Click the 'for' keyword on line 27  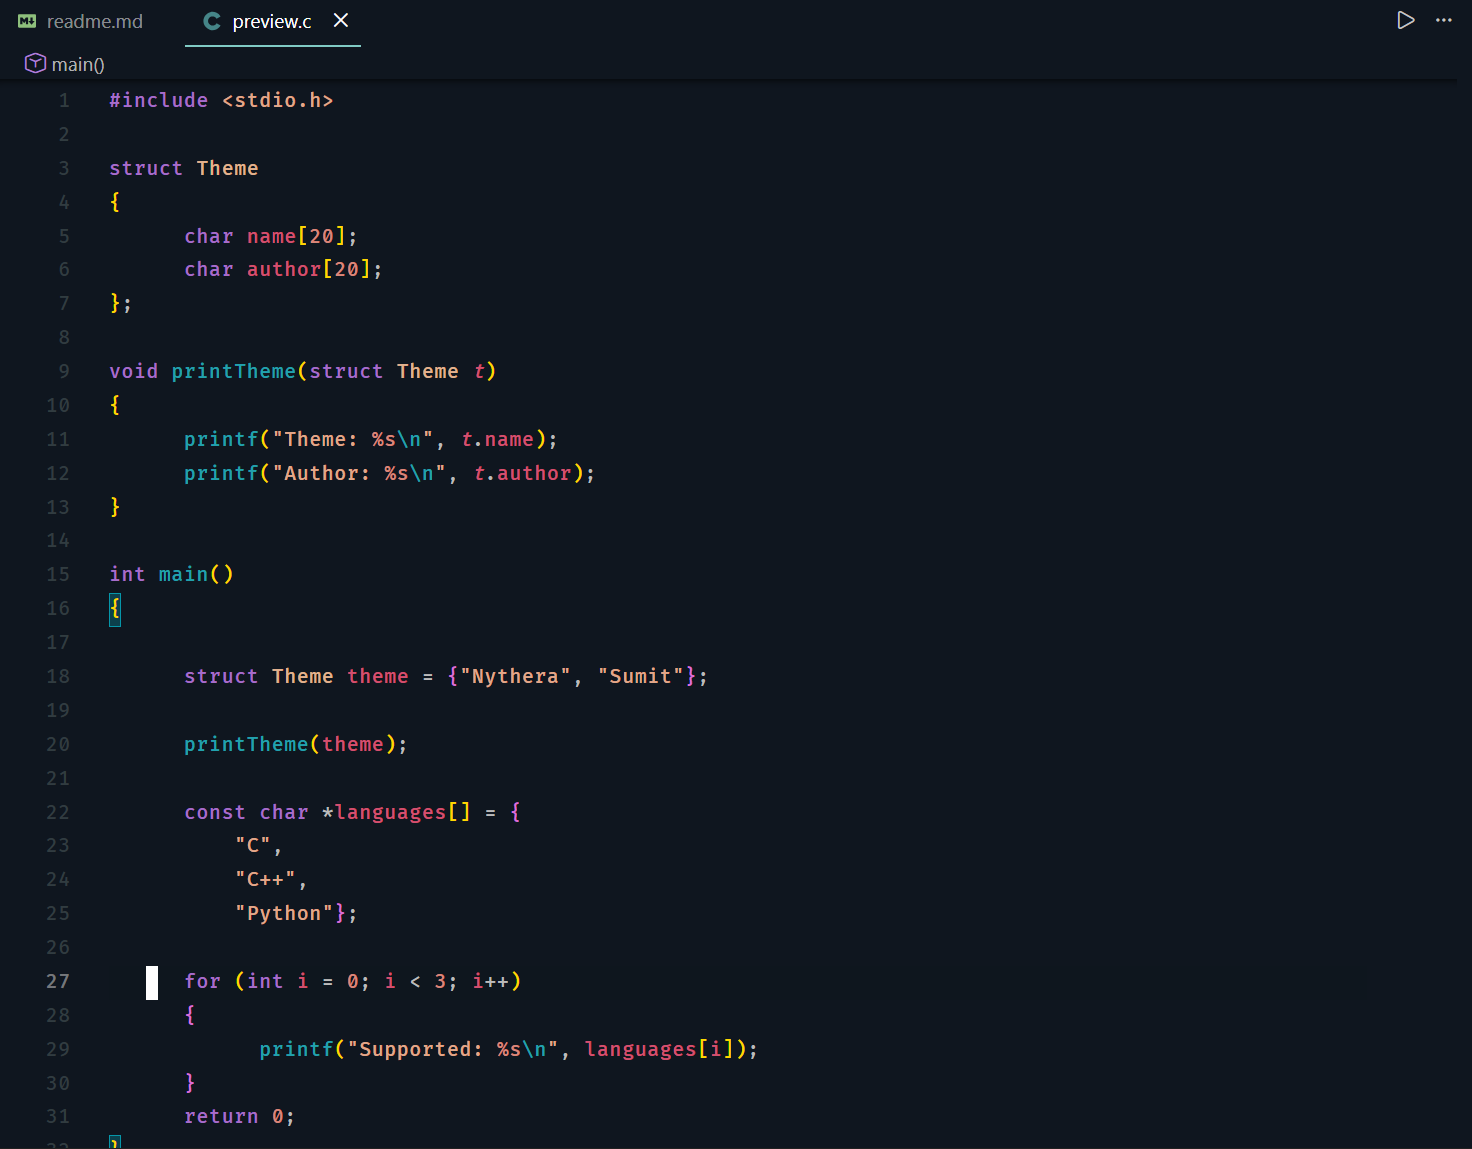(203, 981)
